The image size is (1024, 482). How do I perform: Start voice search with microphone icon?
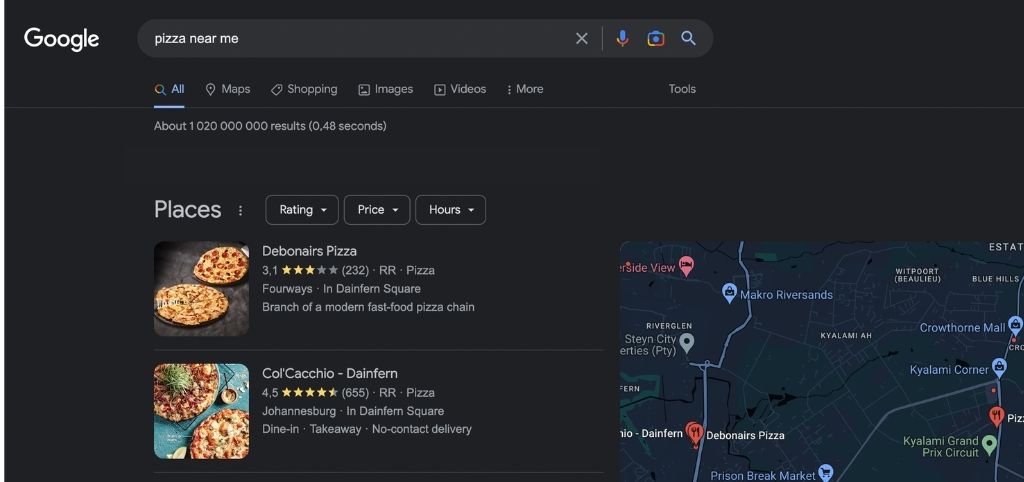pos(622,39)
